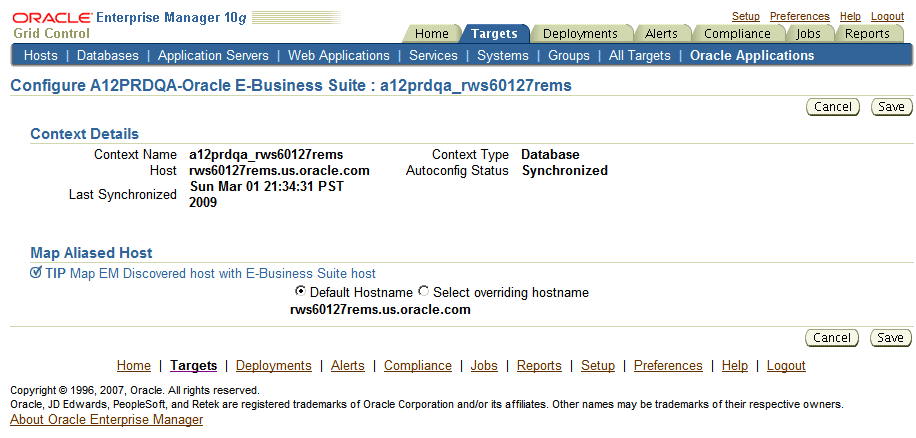The width and height of the screenshot is (916, 438).
Task: Click the footer Deployments link
Action: click(274, 366)
